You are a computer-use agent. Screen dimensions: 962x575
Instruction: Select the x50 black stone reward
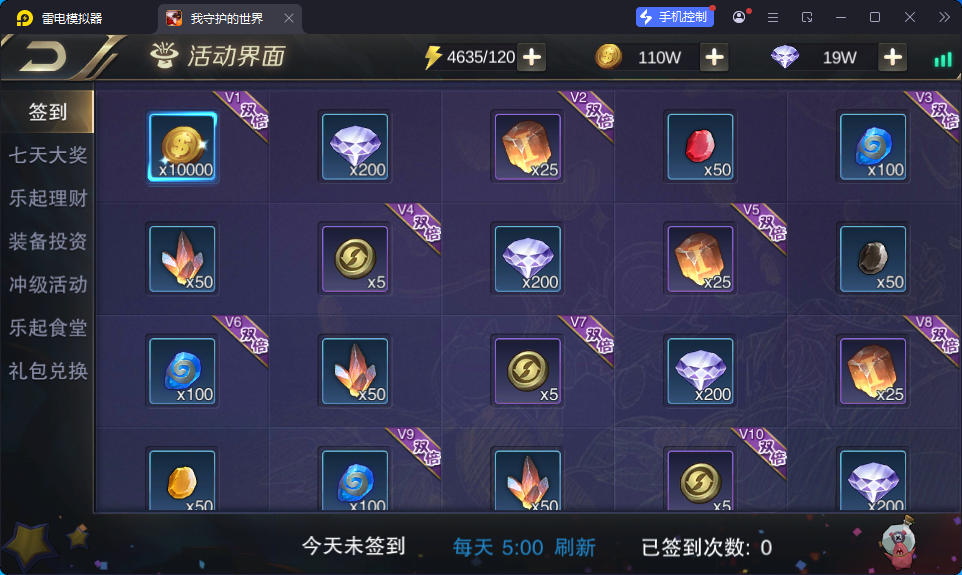[x=872, y=259]
